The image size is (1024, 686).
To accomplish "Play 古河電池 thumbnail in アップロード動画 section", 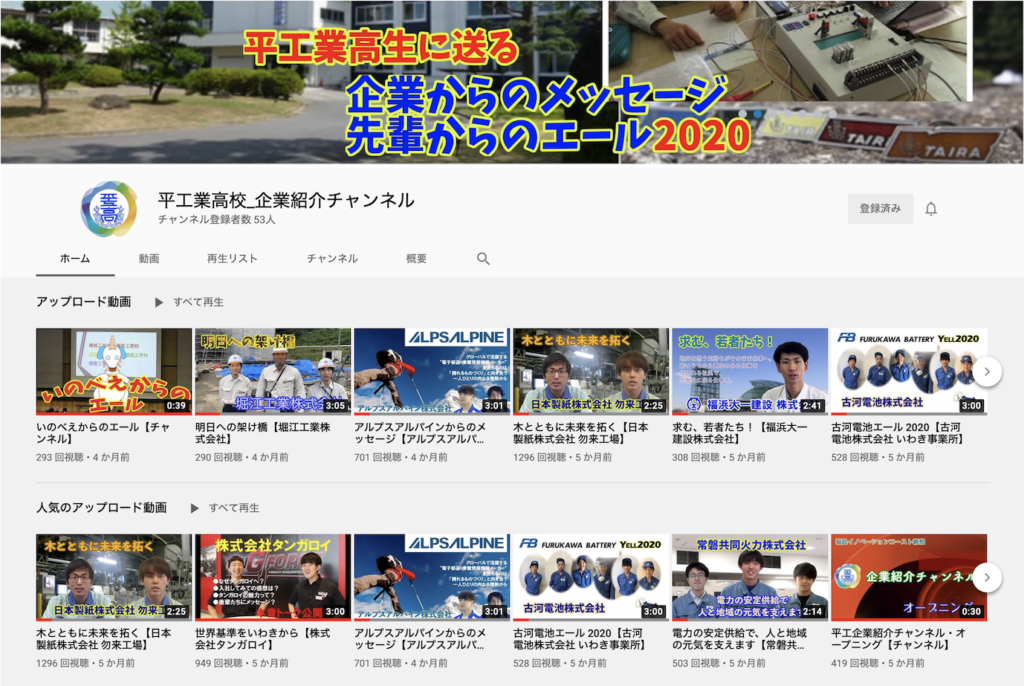I will pos(909,371).
